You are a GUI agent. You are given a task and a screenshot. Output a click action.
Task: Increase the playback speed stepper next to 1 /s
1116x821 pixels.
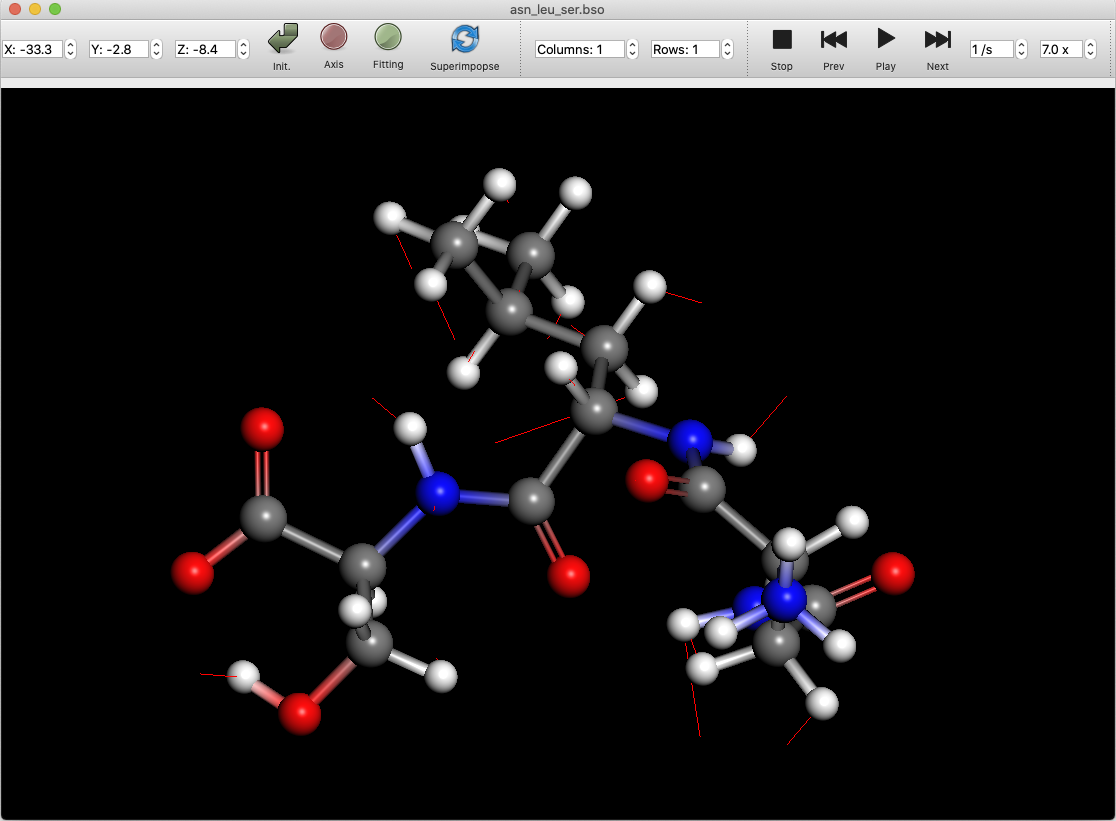(x=1021, y=43)
